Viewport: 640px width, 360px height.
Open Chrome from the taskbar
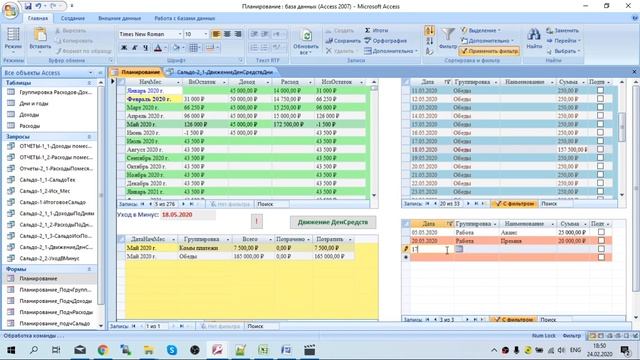(103, 350)
